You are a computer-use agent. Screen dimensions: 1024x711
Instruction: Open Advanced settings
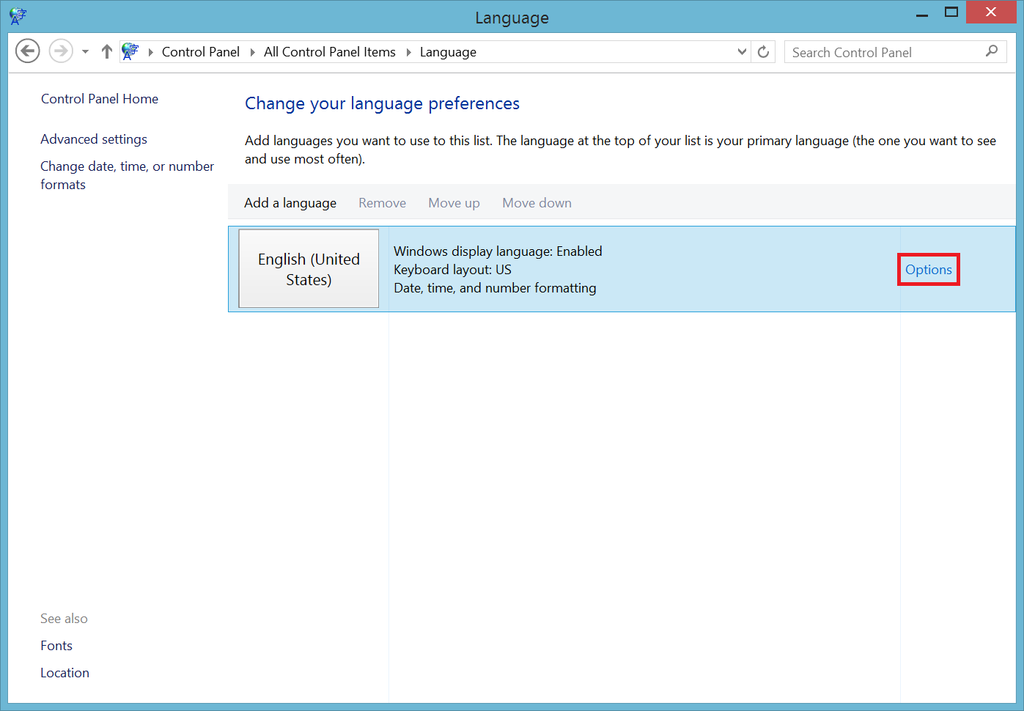[93, 139]
